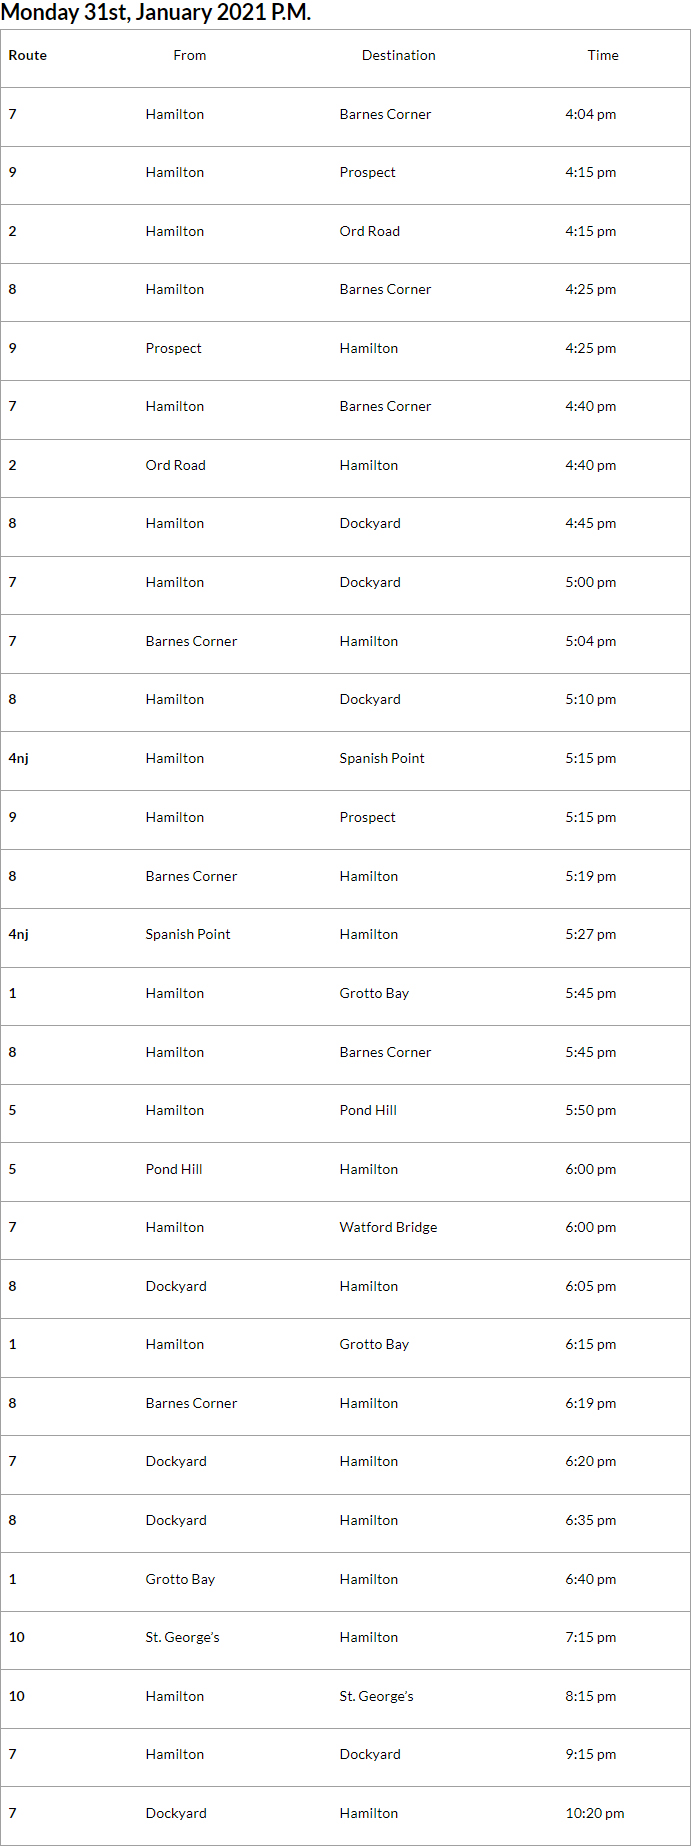Screen dimensions: 691x1846
Task: Click the 10:20 pm time cell
Action: click(594, 1813)
